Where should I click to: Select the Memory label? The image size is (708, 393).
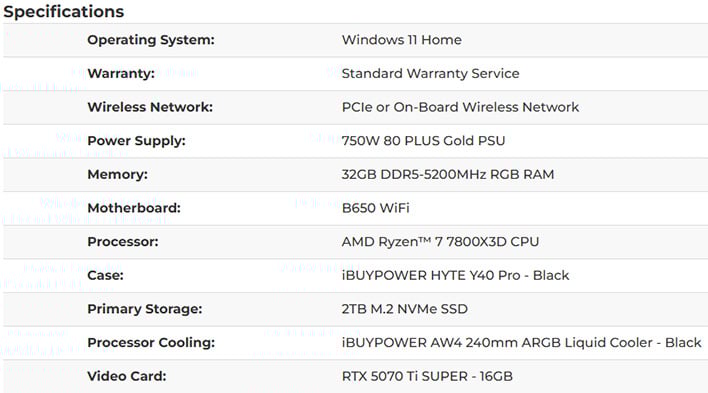[x=117, y=174]
